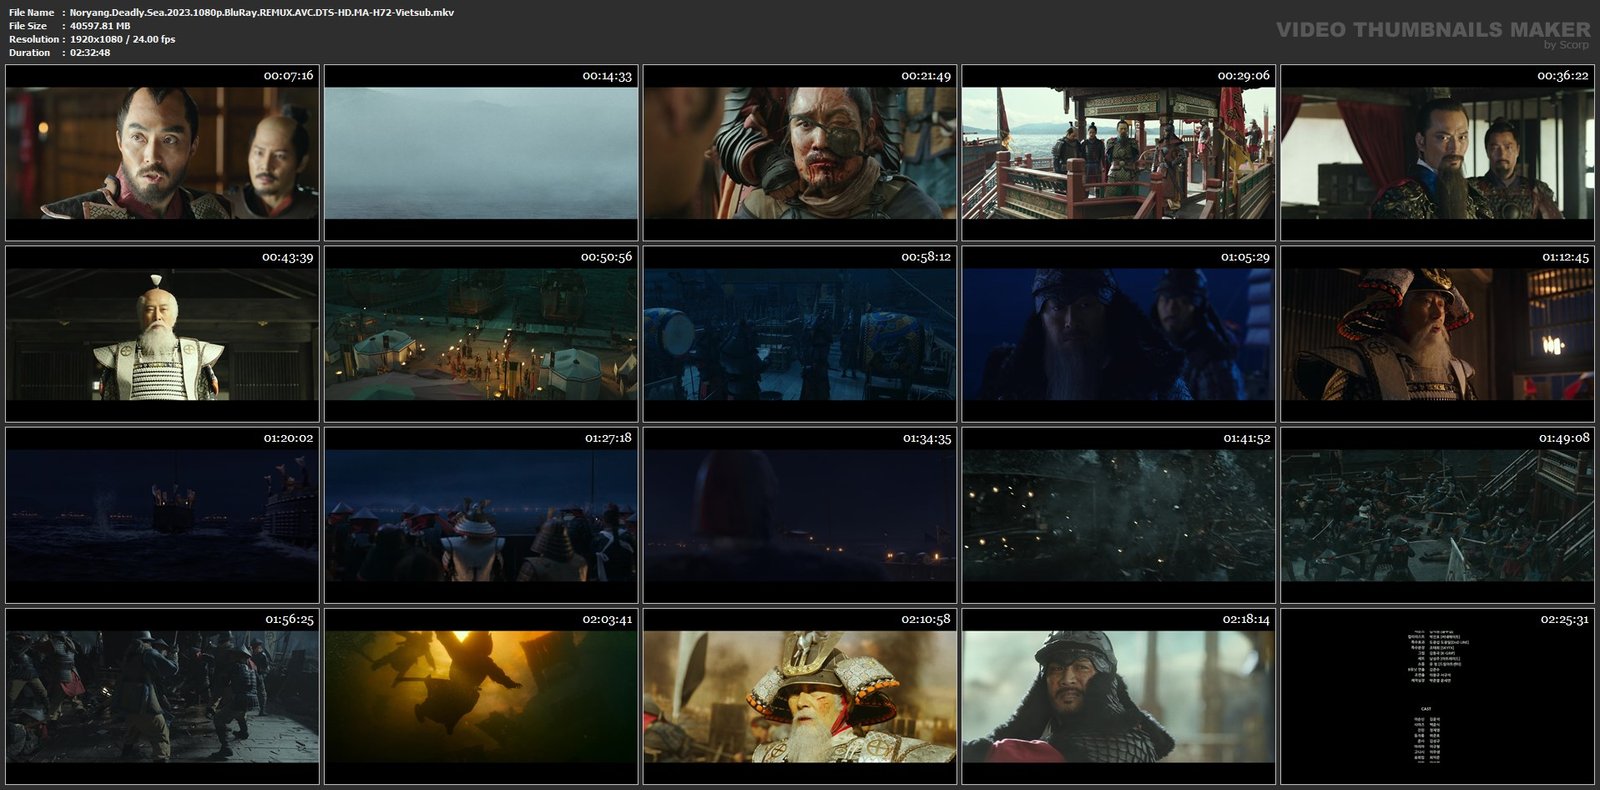View the dark frame at 01:34:35
1600x790 pixels.
[x=800, y=515]
